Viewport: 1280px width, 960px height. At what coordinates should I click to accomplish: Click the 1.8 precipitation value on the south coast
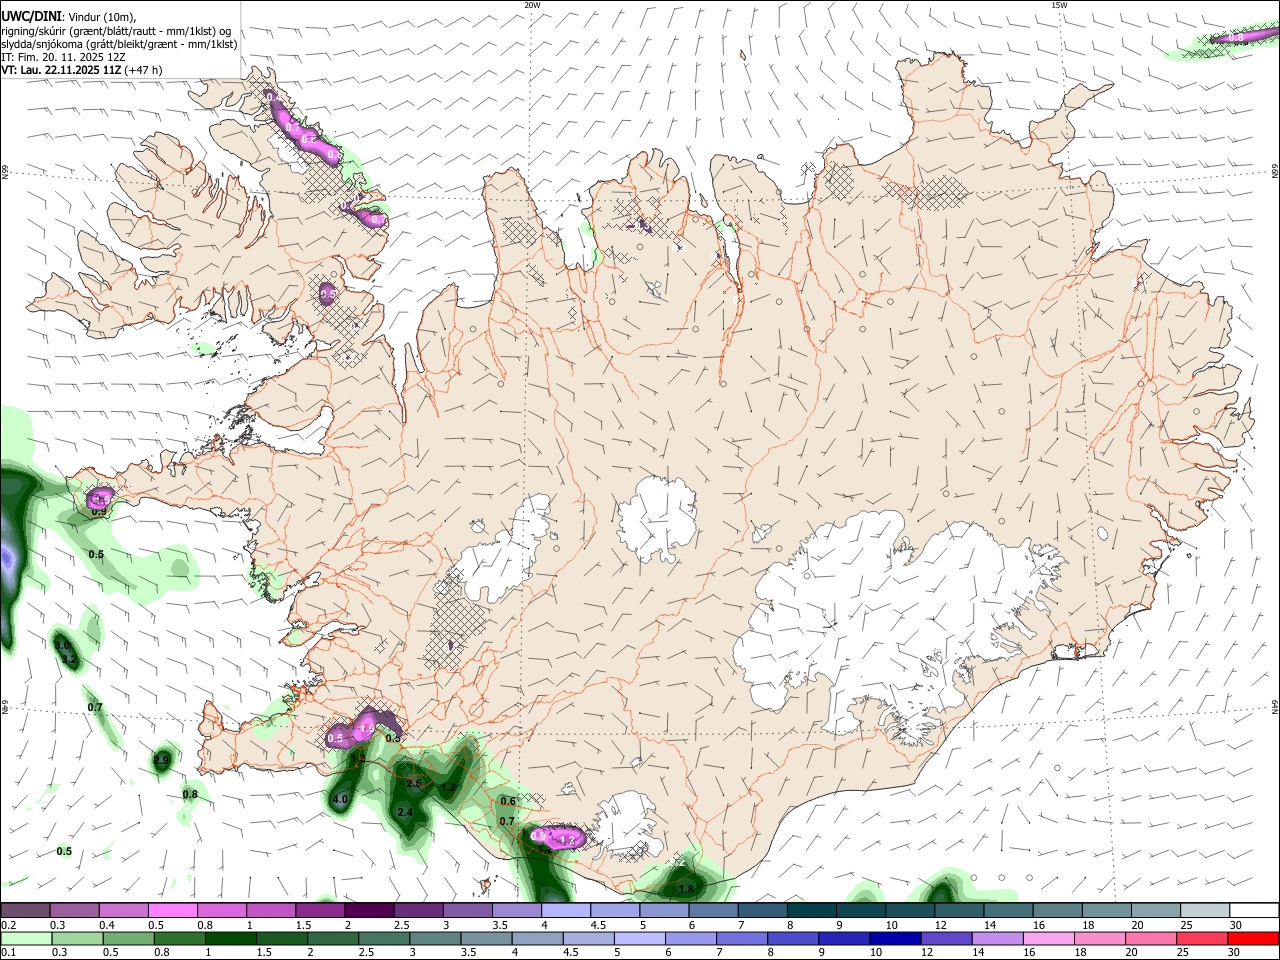(686, 890)
